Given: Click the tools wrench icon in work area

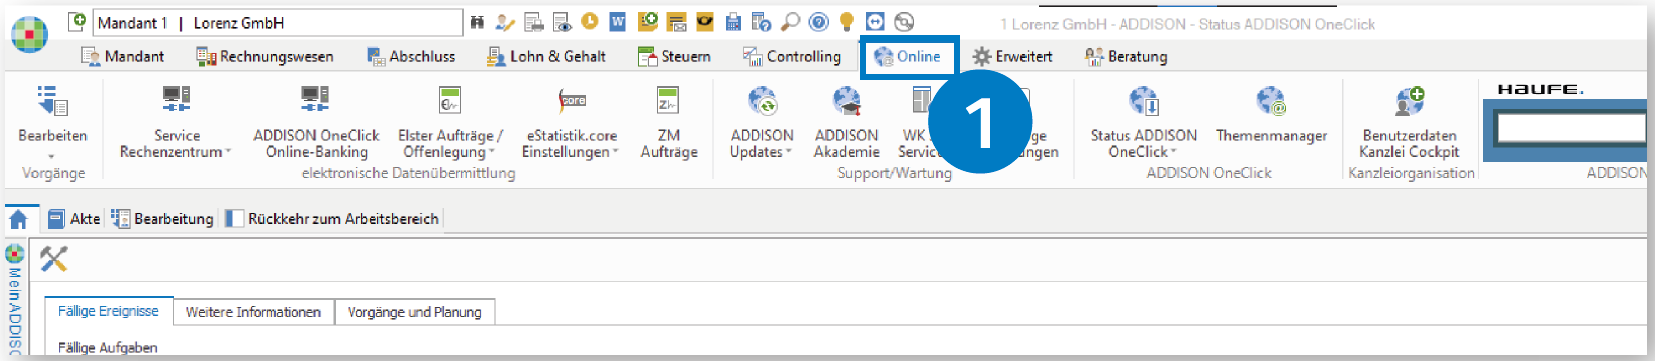Looking at the screenshot, I should (x=54, y=259).
